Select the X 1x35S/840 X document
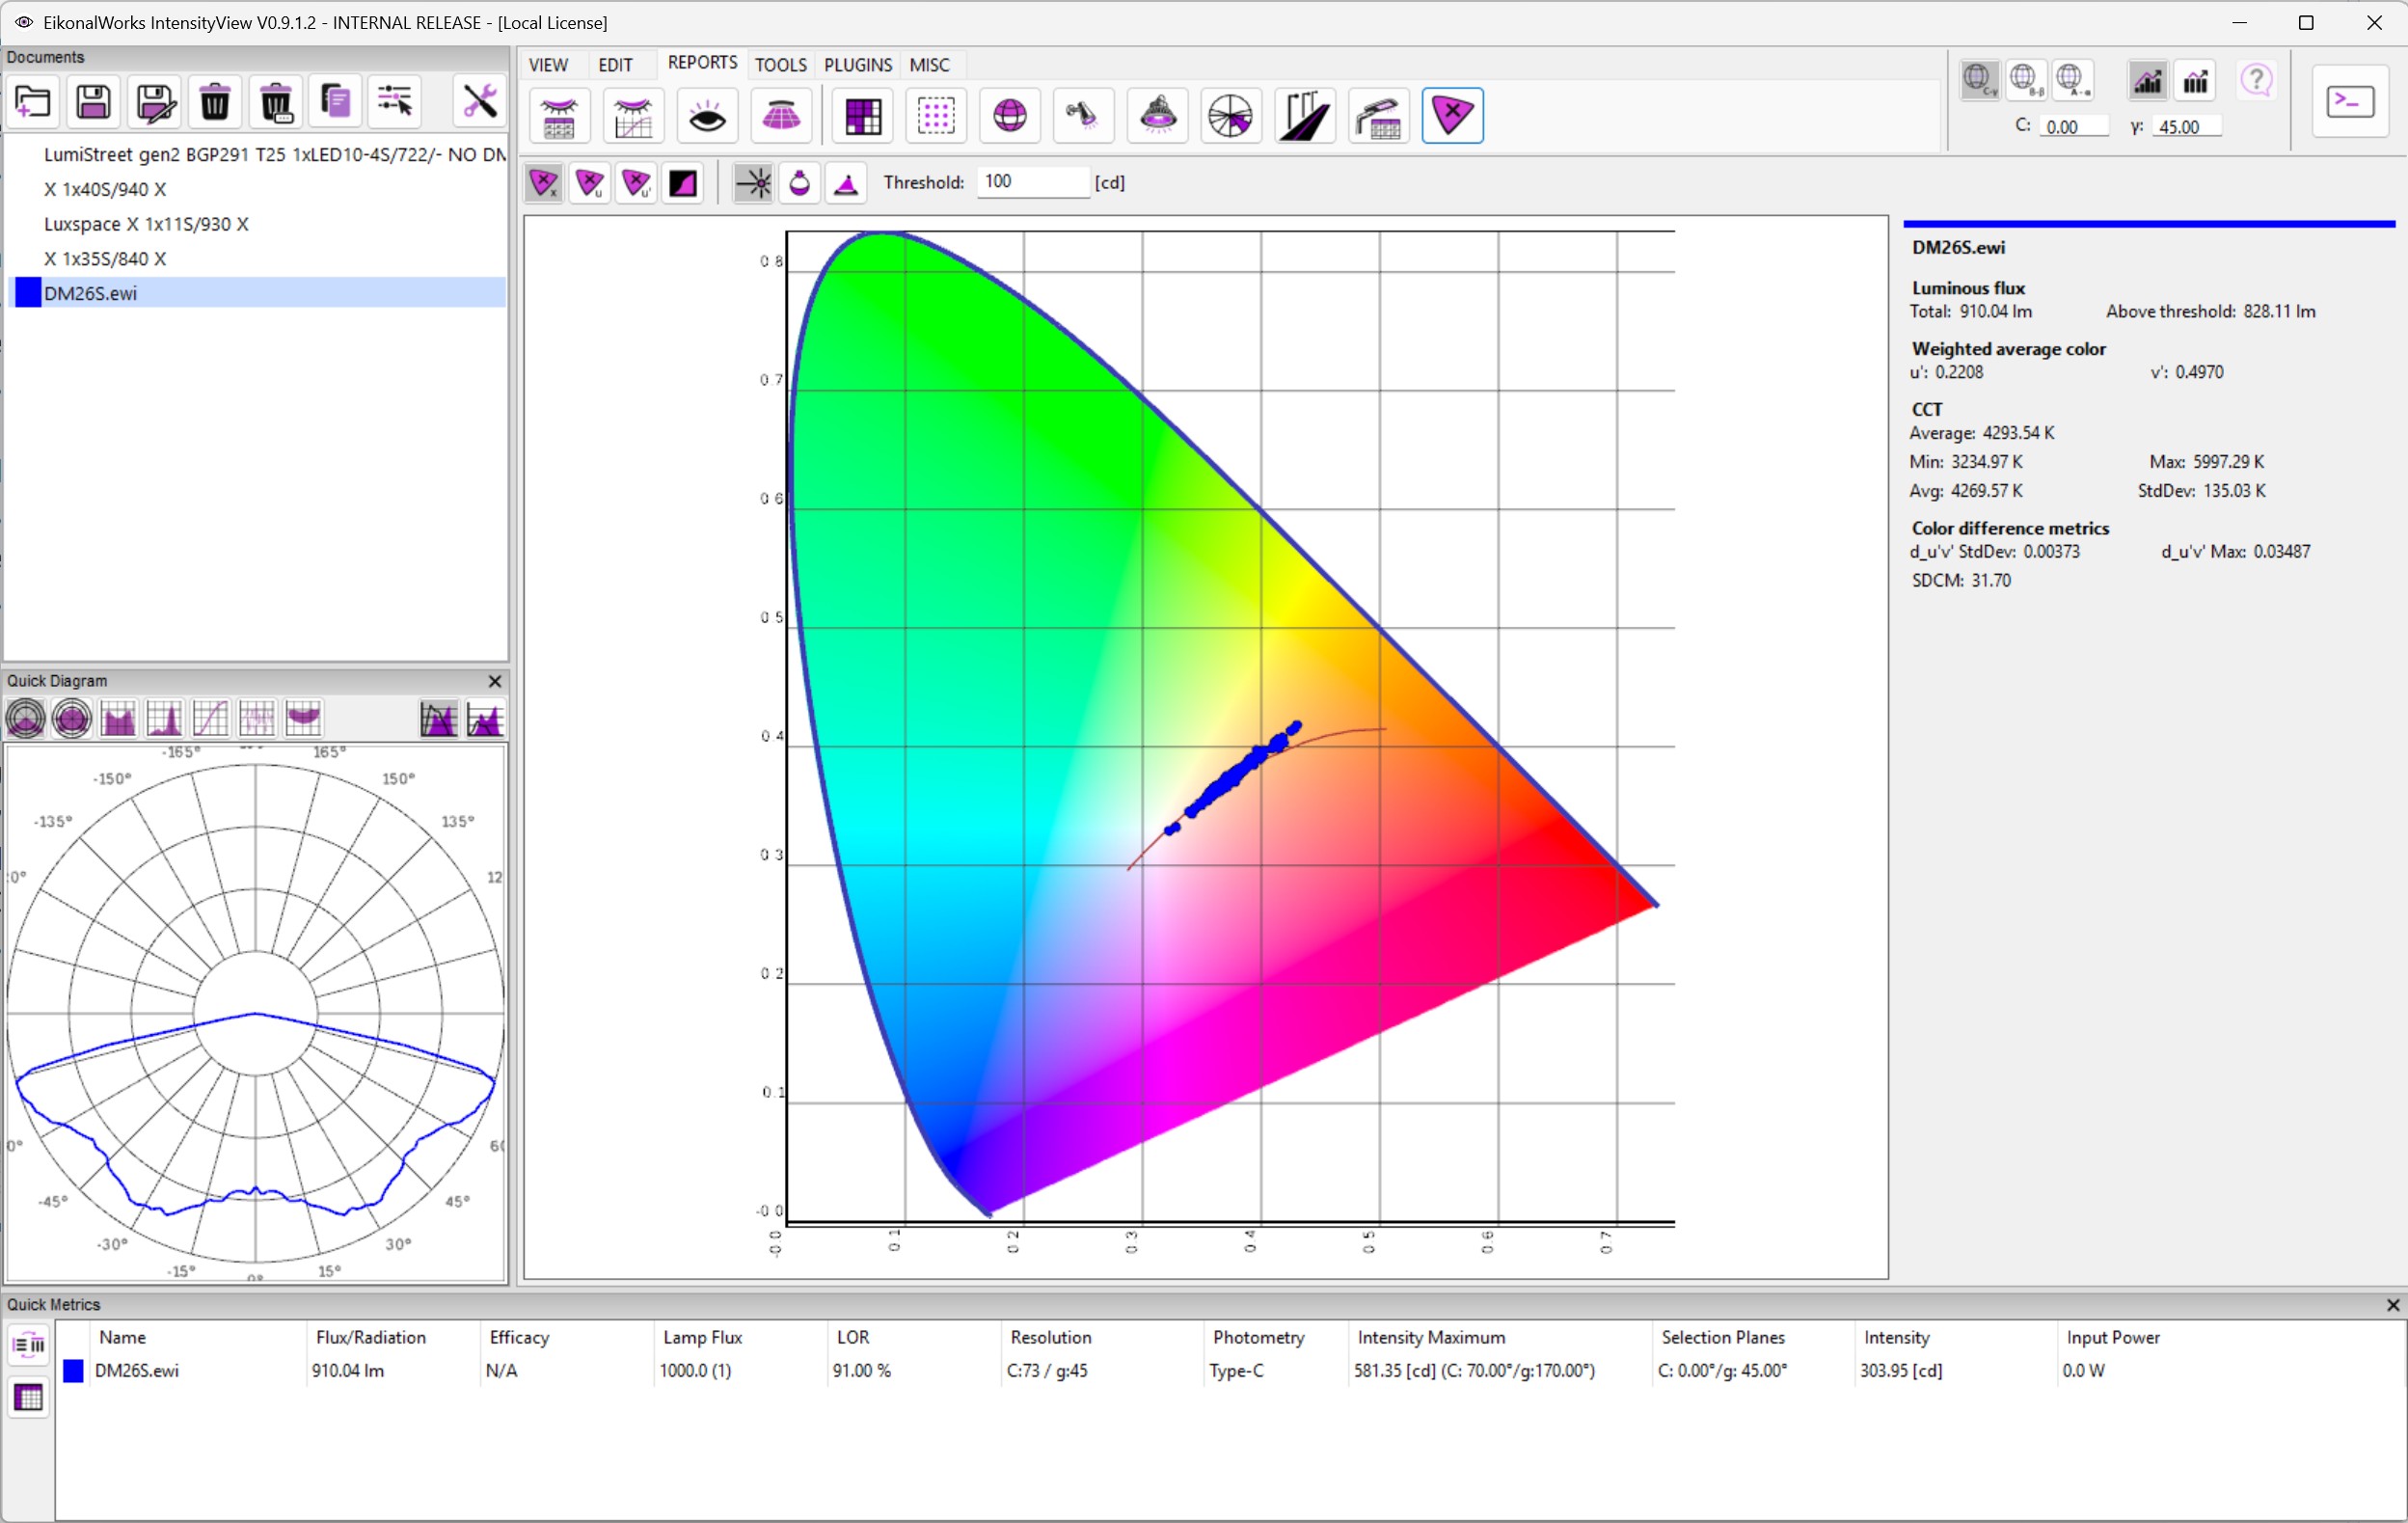The width and height of the screenshot is (2408, 1523). coord(257,259)
